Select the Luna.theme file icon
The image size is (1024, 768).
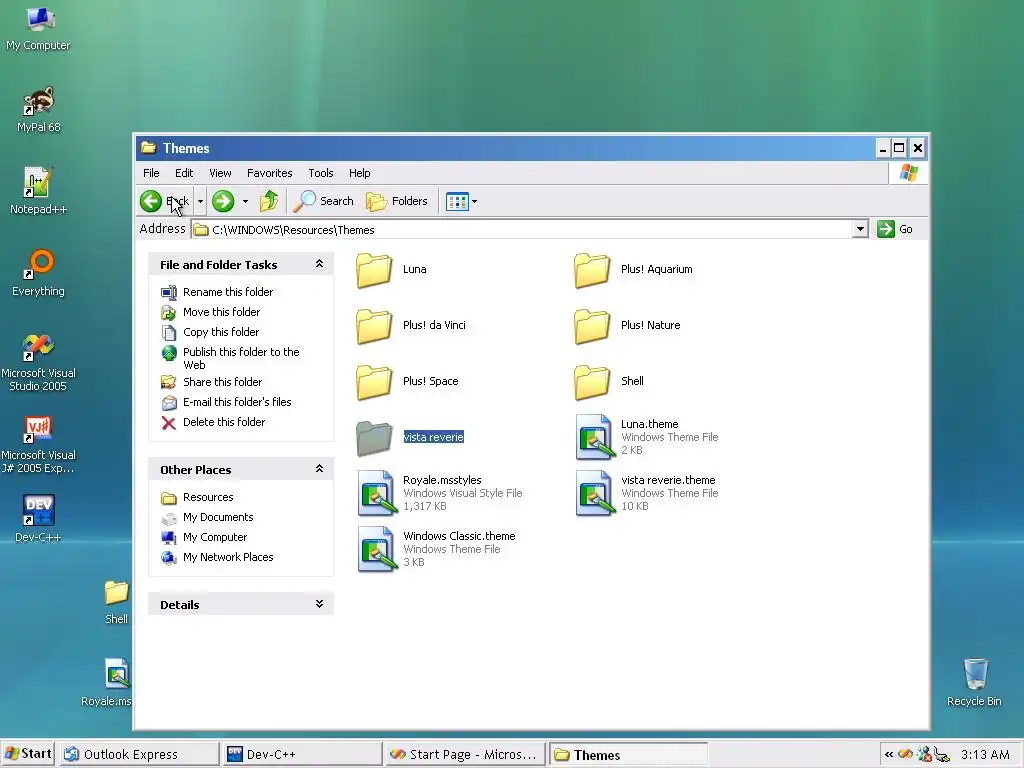[596, 437]
